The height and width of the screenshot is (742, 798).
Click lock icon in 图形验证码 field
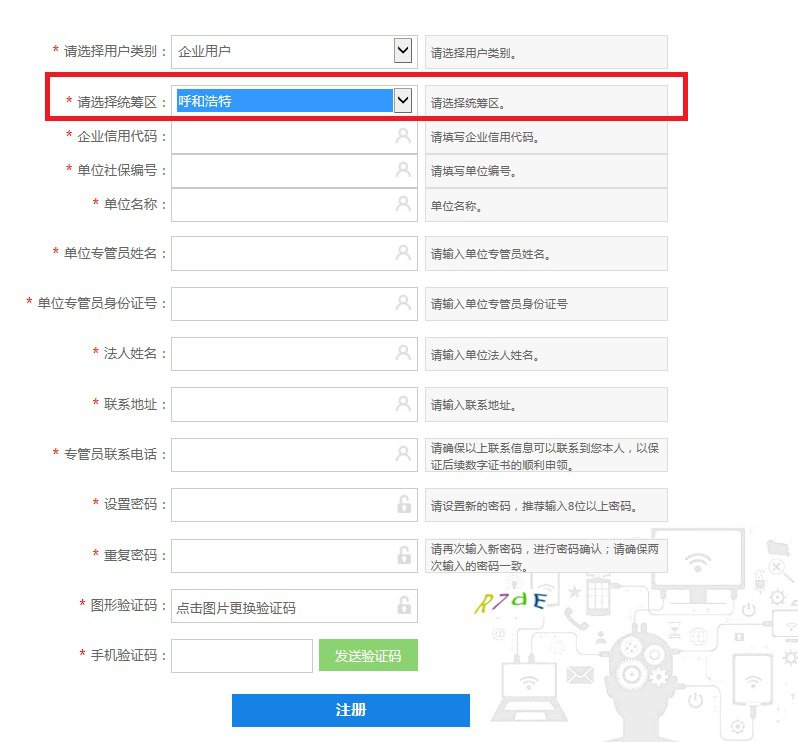[404, 605]
